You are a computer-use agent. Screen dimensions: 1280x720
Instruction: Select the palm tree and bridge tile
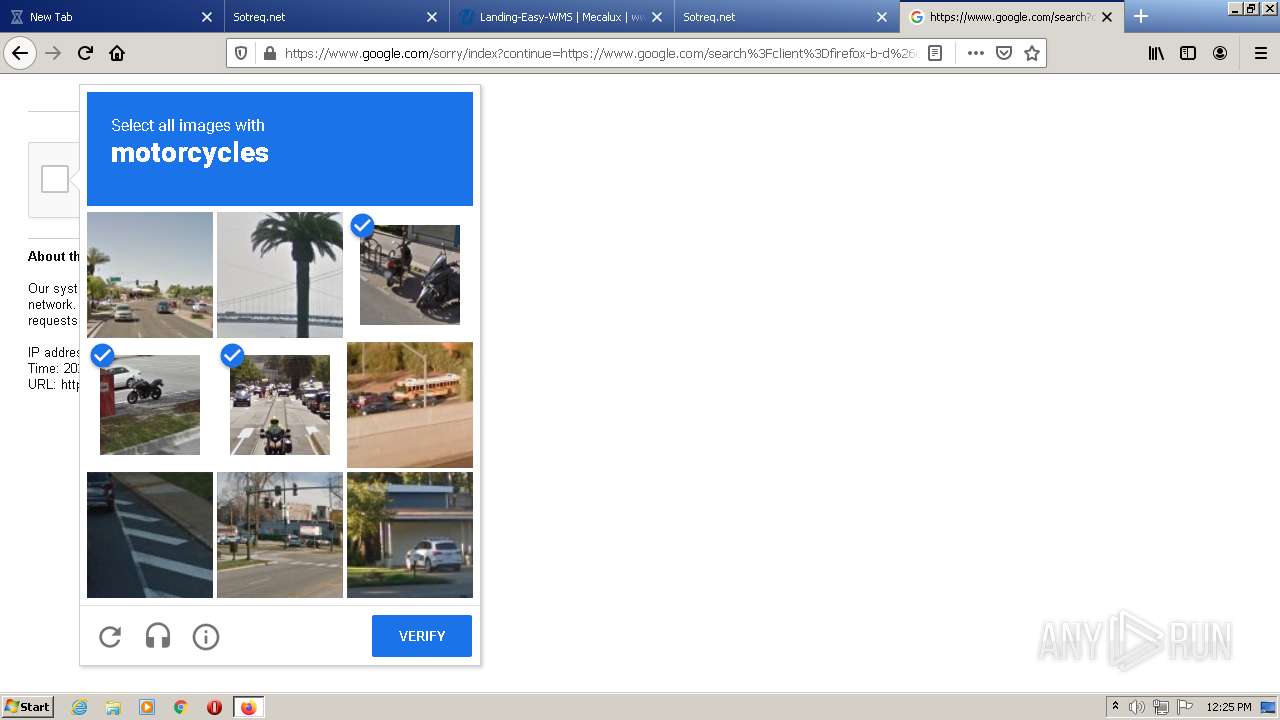point(280,275)
